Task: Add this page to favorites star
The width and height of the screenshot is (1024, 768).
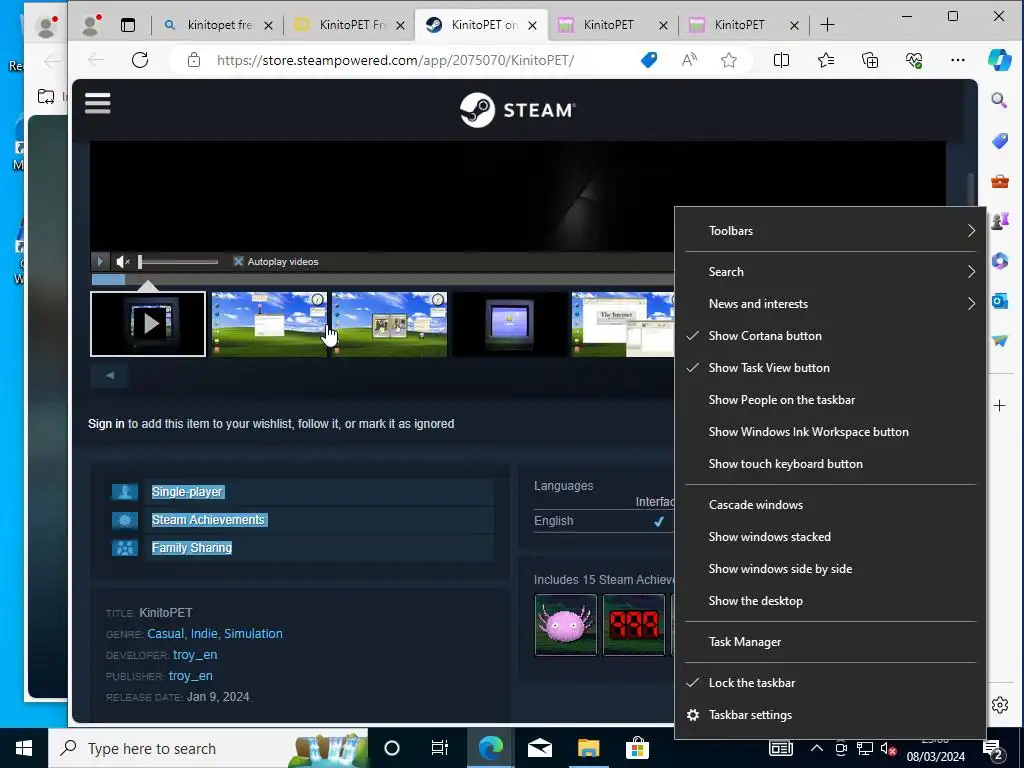Action: pyautogui.click(x=729, y=60)
